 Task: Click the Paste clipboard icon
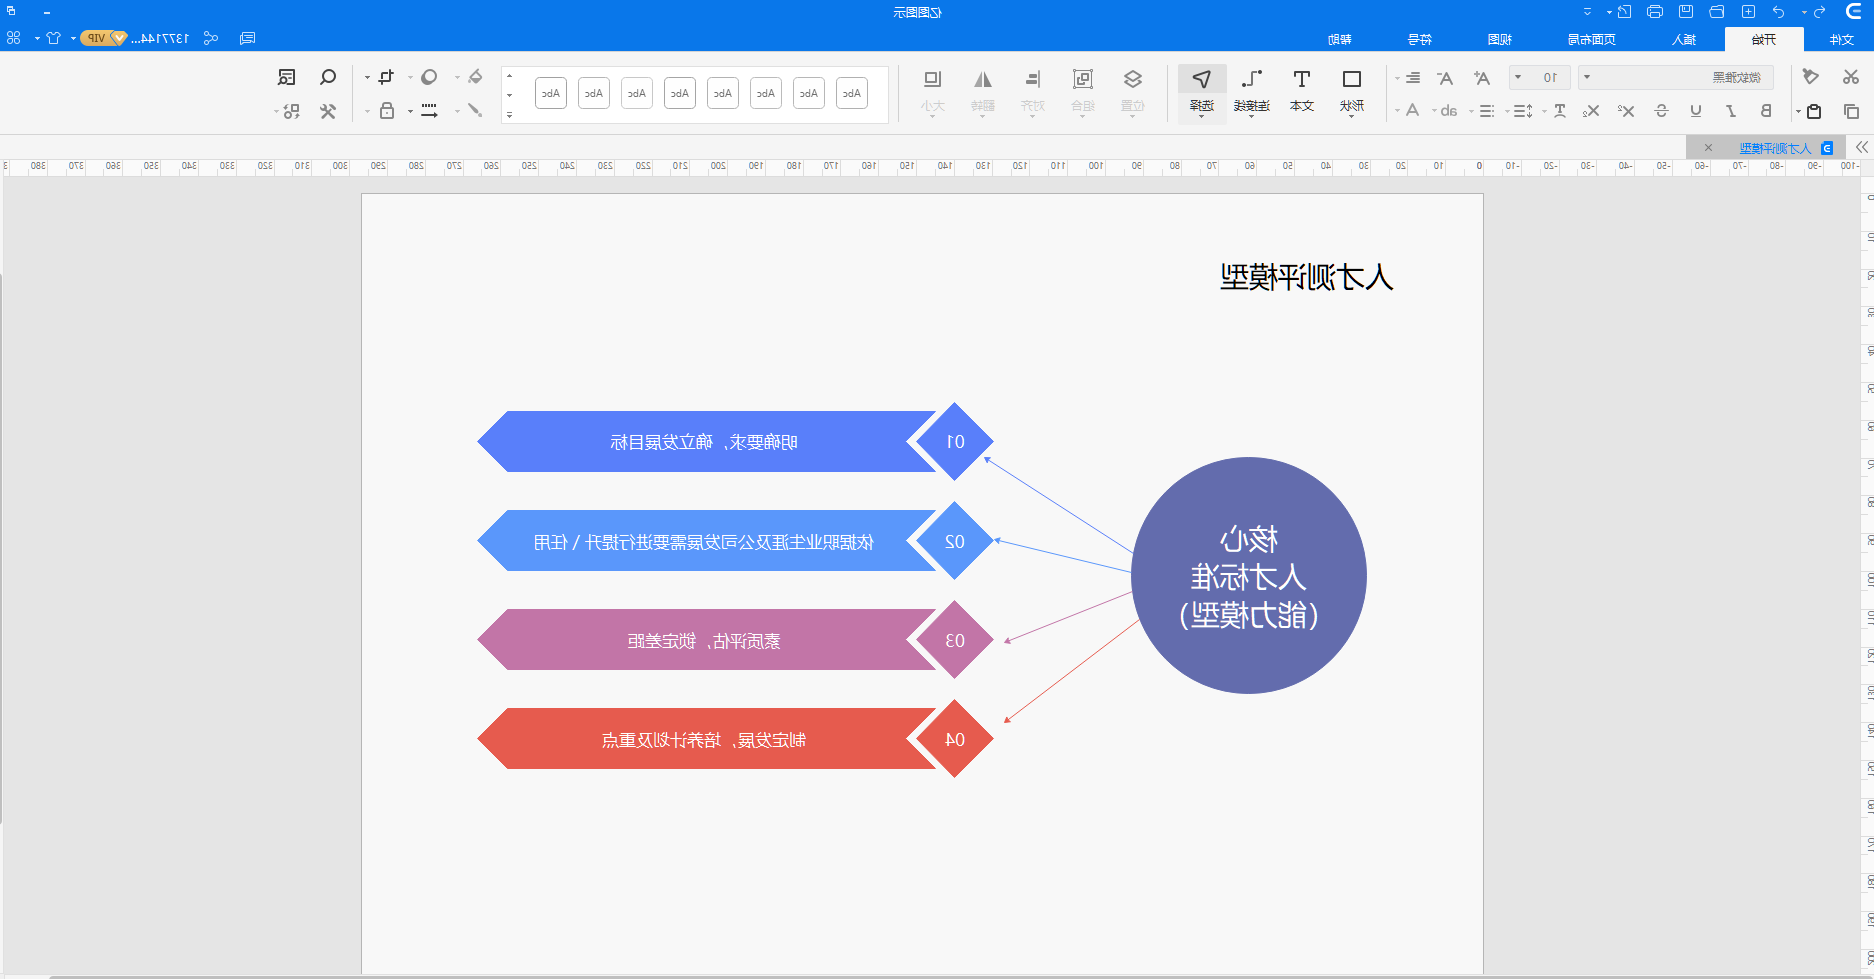pyautogui.click(x=1814, y=111)
